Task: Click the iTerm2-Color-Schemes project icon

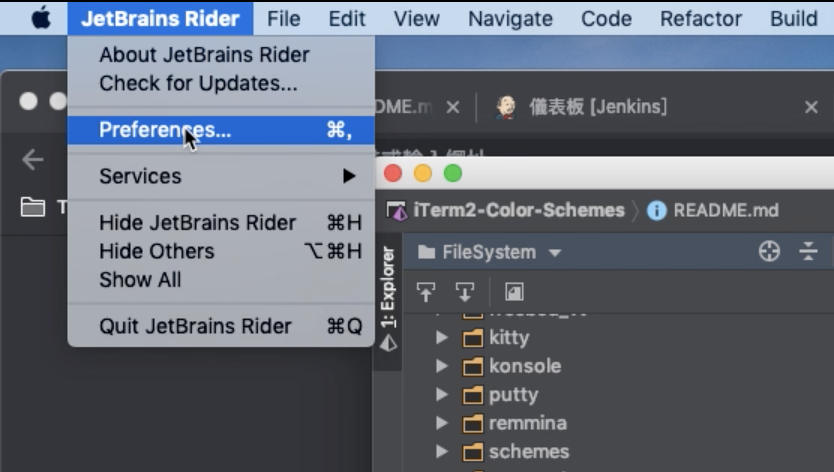Action: coord(397,211)
